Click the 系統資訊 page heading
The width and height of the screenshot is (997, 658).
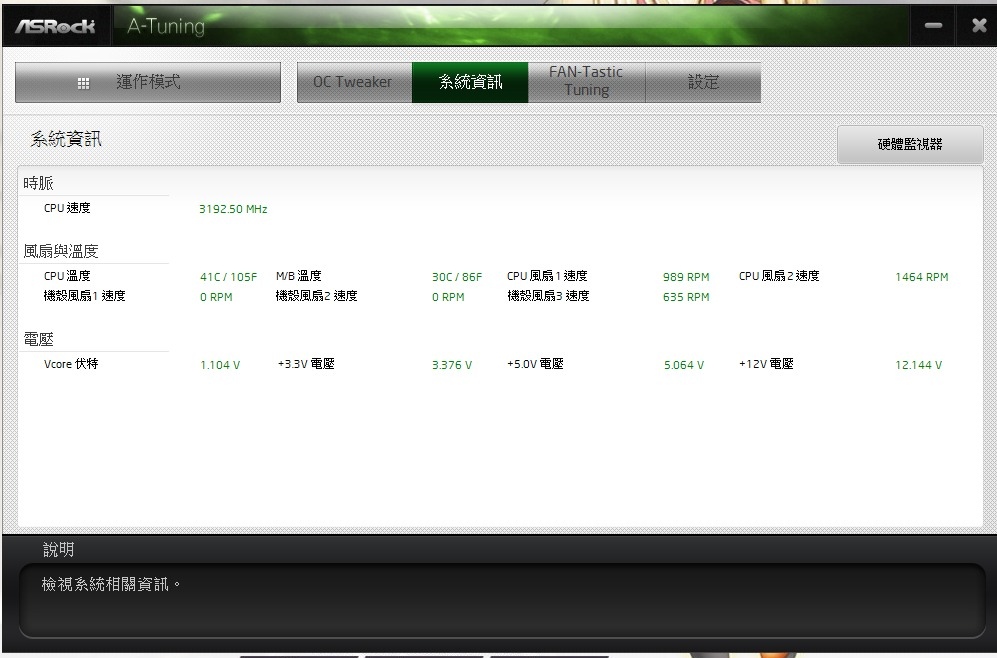click(x=66, y=139)
